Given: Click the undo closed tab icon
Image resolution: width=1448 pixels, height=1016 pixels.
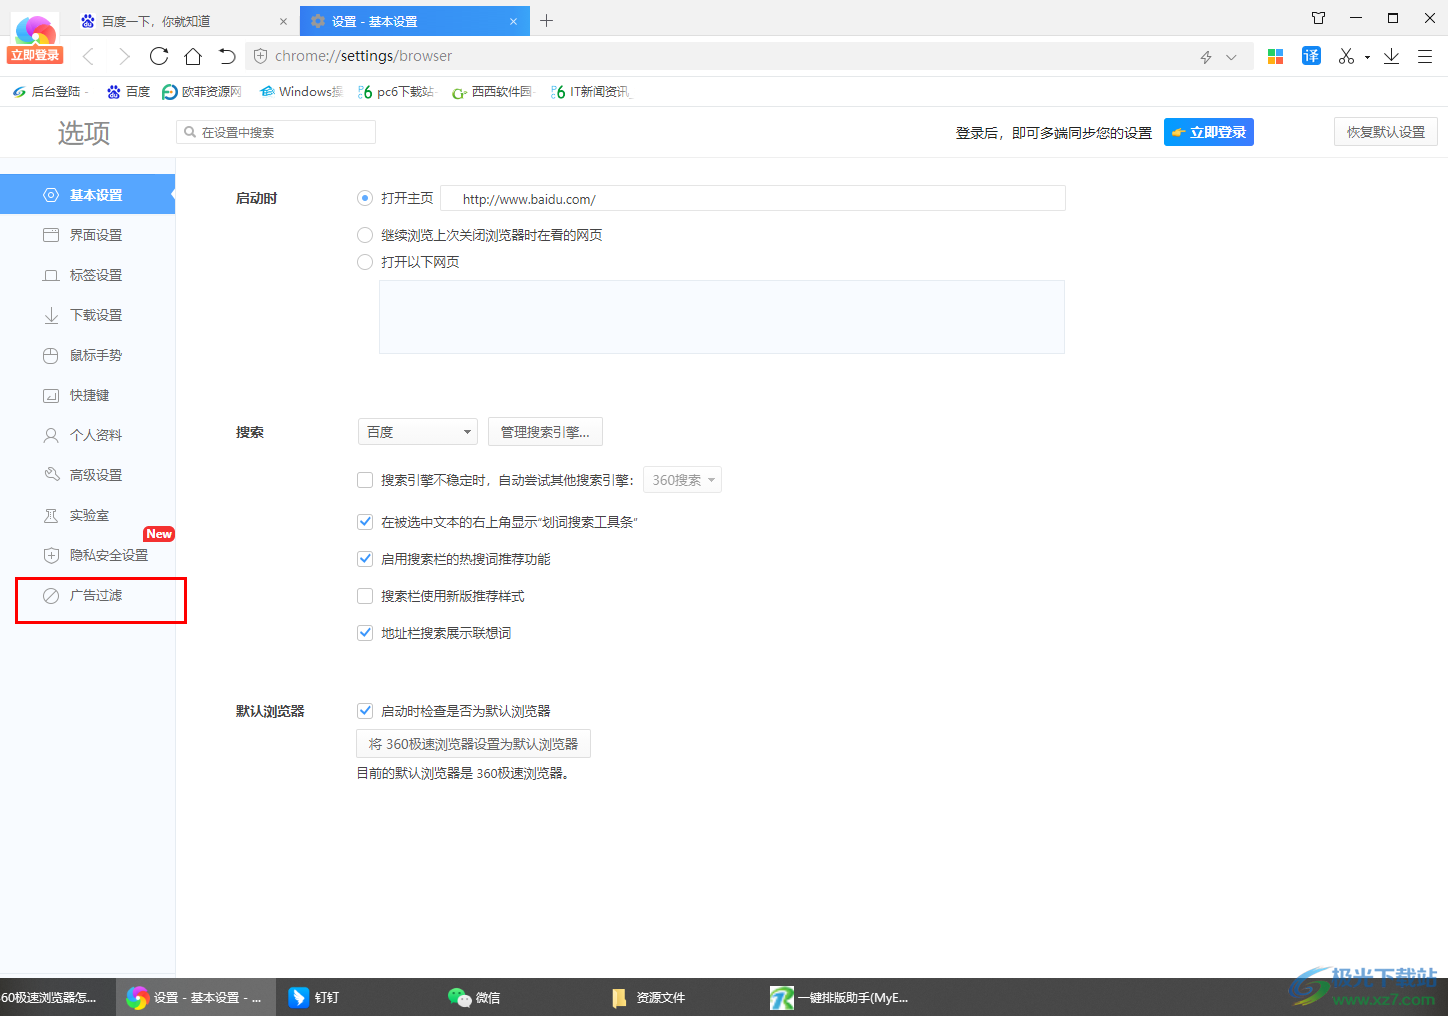Looking at the screenshot, I should click(227, 56).
